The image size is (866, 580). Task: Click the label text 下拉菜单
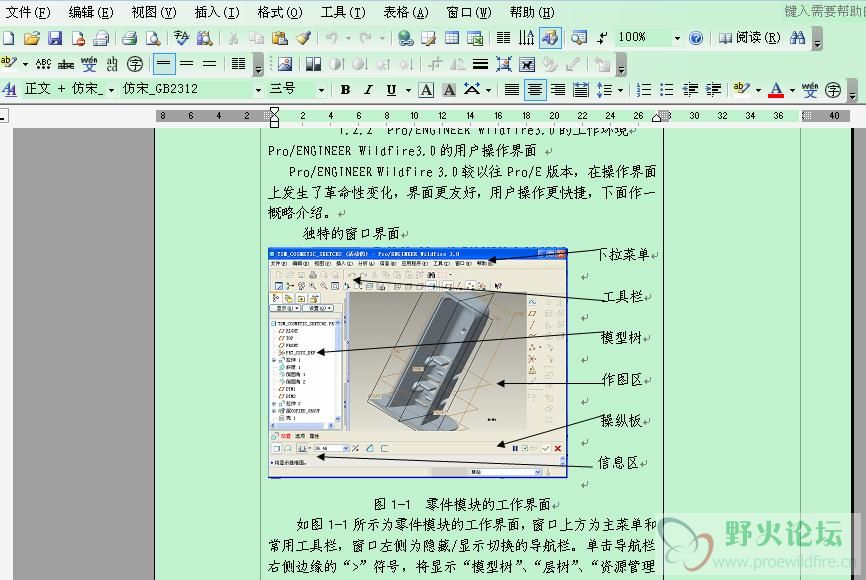tap(623, 255)
